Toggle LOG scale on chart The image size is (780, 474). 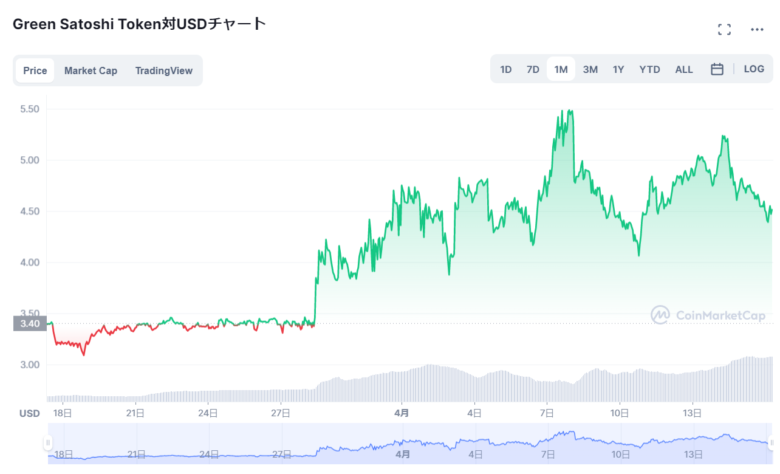tap(754, 69)
